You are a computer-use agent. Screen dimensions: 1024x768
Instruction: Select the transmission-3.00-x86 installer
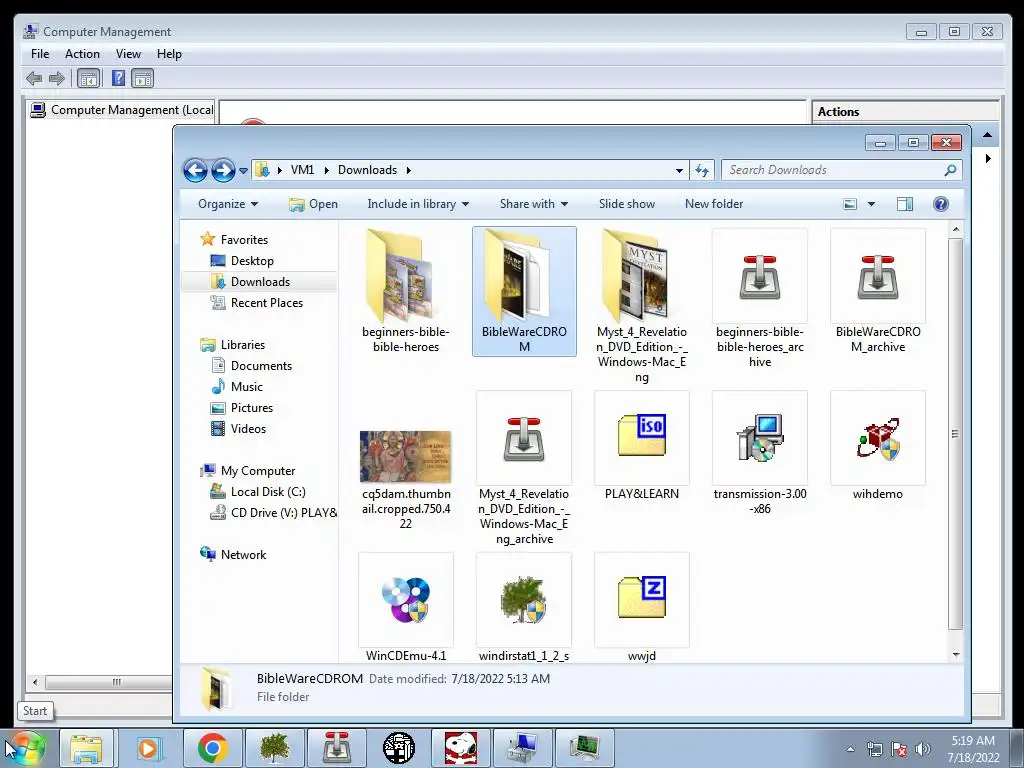tap(760, 453)
